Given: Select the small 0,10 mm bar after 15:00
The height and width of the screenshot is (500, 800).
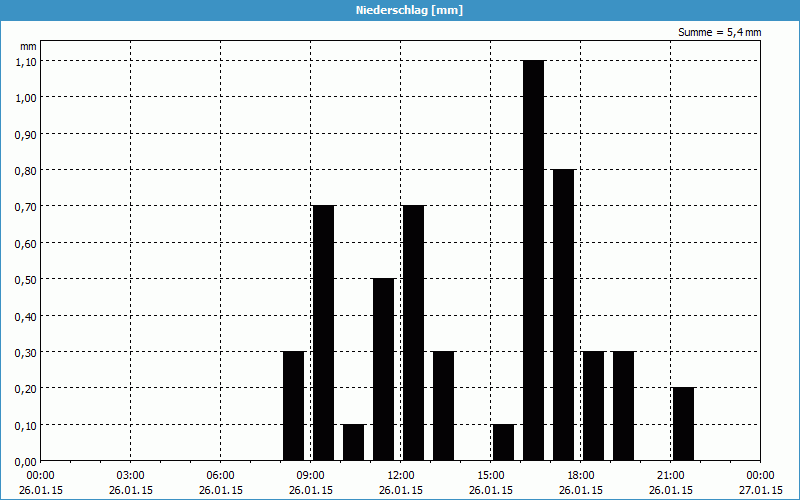Looking at the screenshot, I should 503,441.
